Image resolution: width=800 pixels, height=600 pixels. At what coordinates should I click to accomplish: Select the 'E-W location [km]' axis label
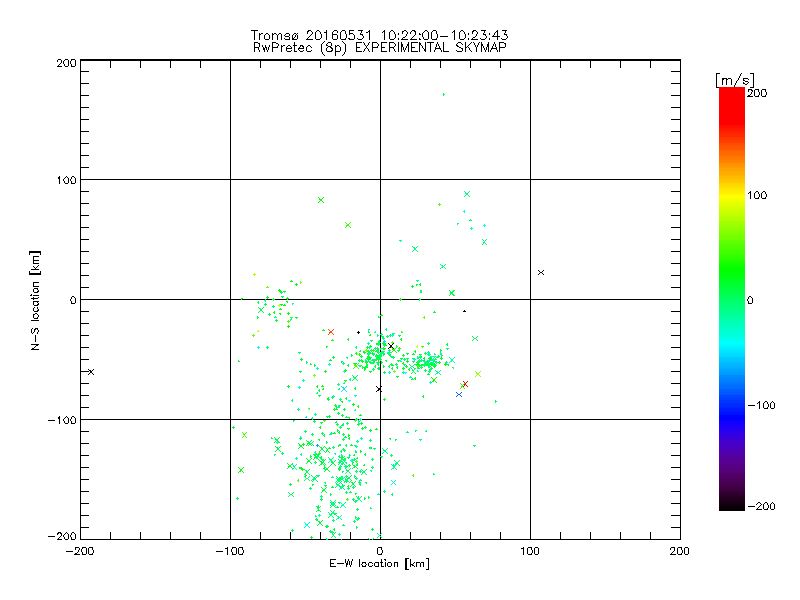(379, 563)
